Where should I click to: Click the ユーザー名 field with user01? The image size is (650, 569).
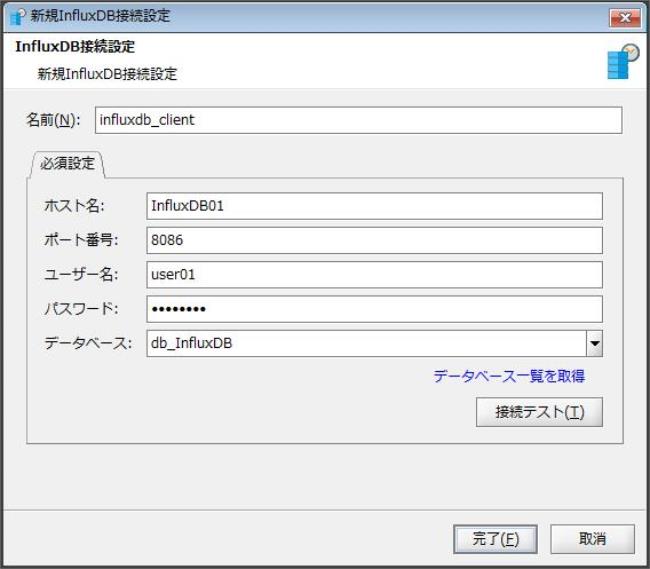[x=374, y=275]
